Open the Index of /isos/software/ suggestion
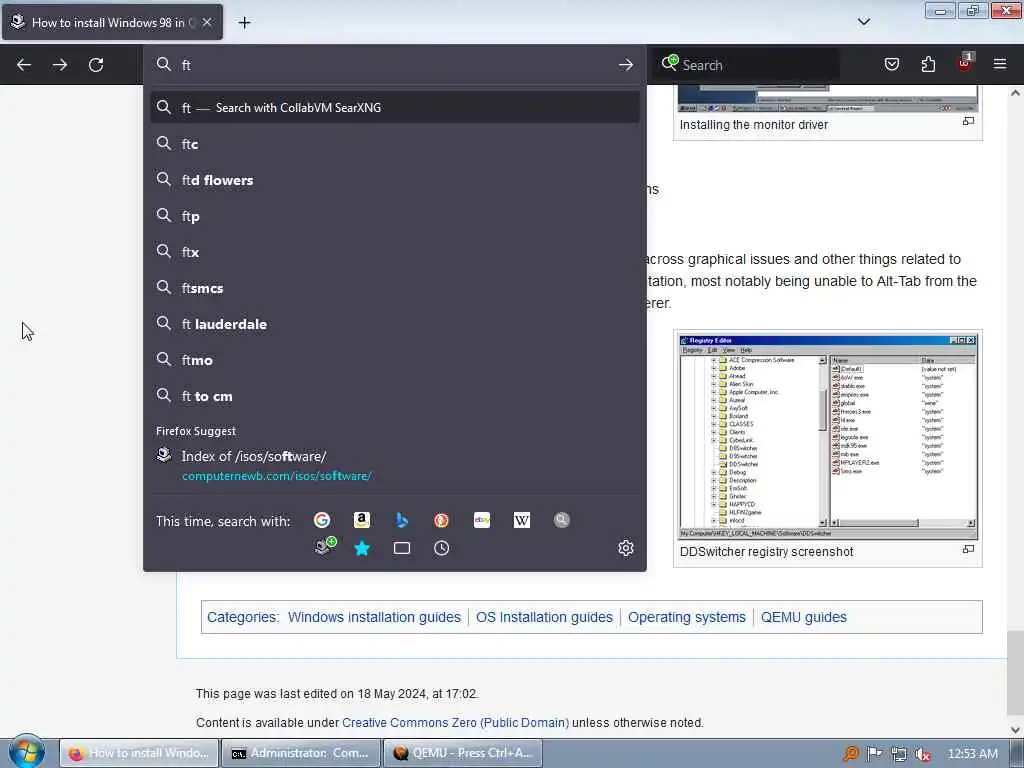This screenshot has height=768, width=1024. click(x=394, y=466)
